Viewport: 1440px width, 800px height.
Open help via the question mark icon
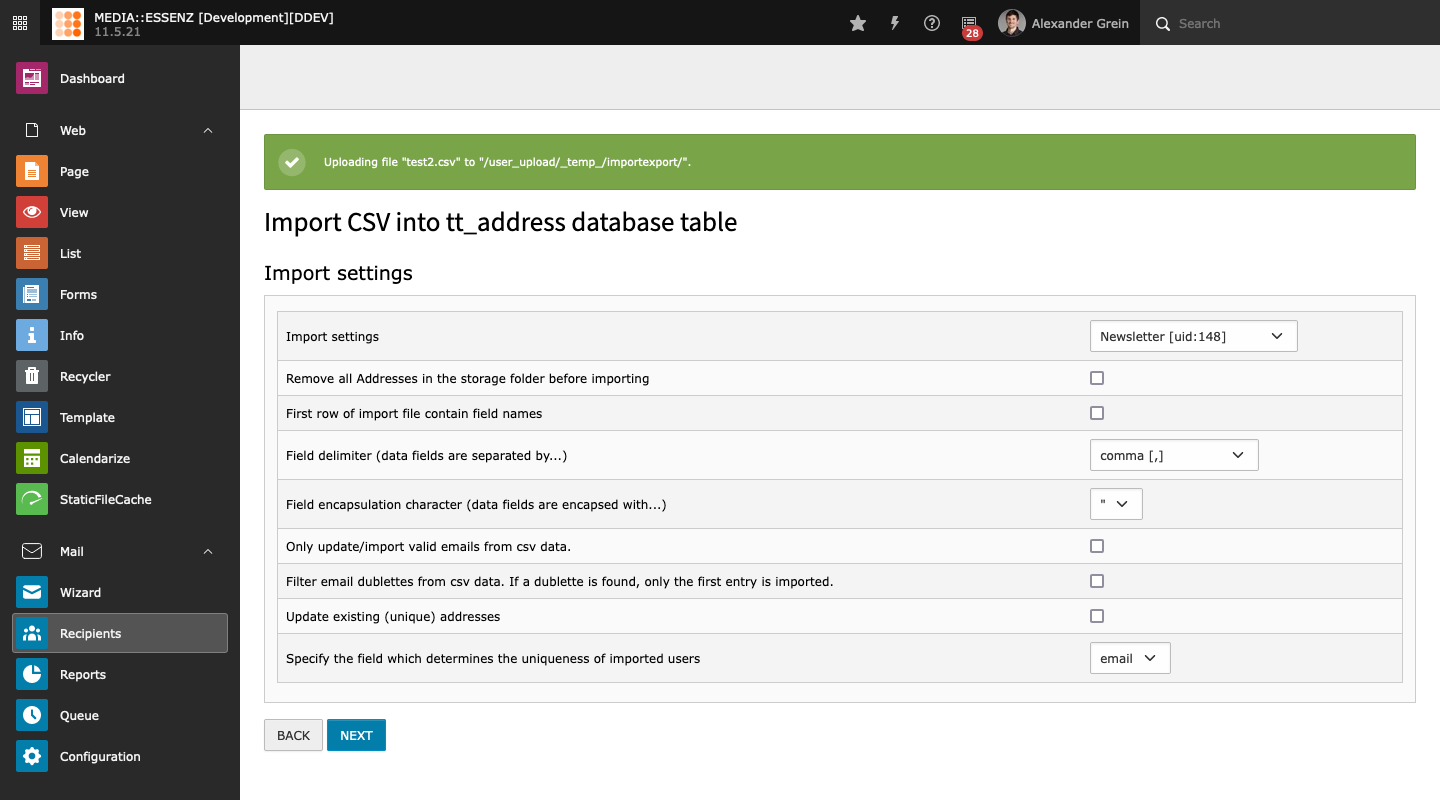coord(932,23)
